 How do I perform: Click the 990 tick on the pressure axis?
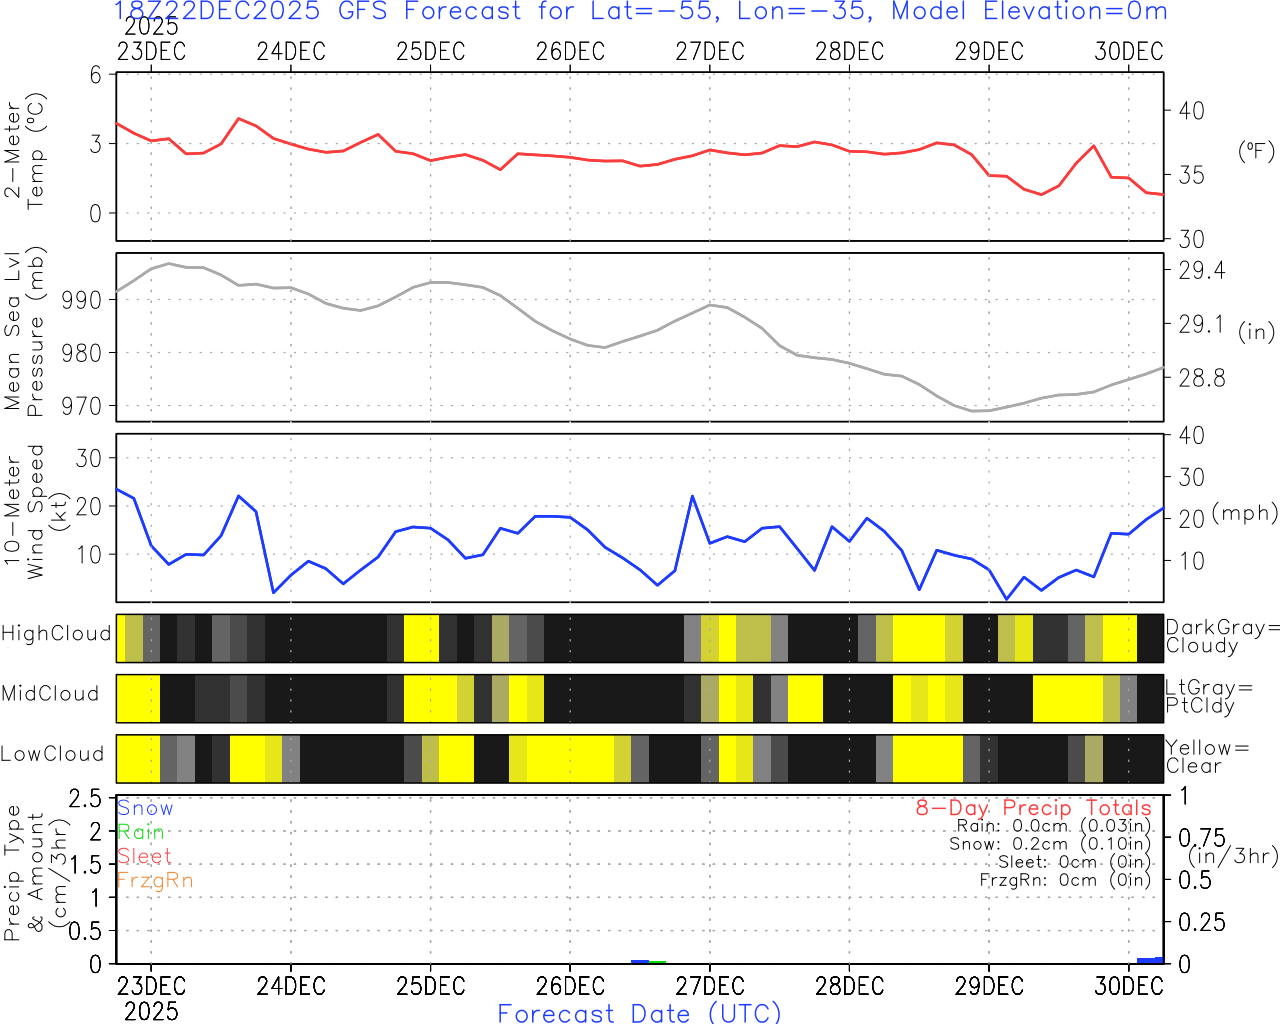point(83,300)
